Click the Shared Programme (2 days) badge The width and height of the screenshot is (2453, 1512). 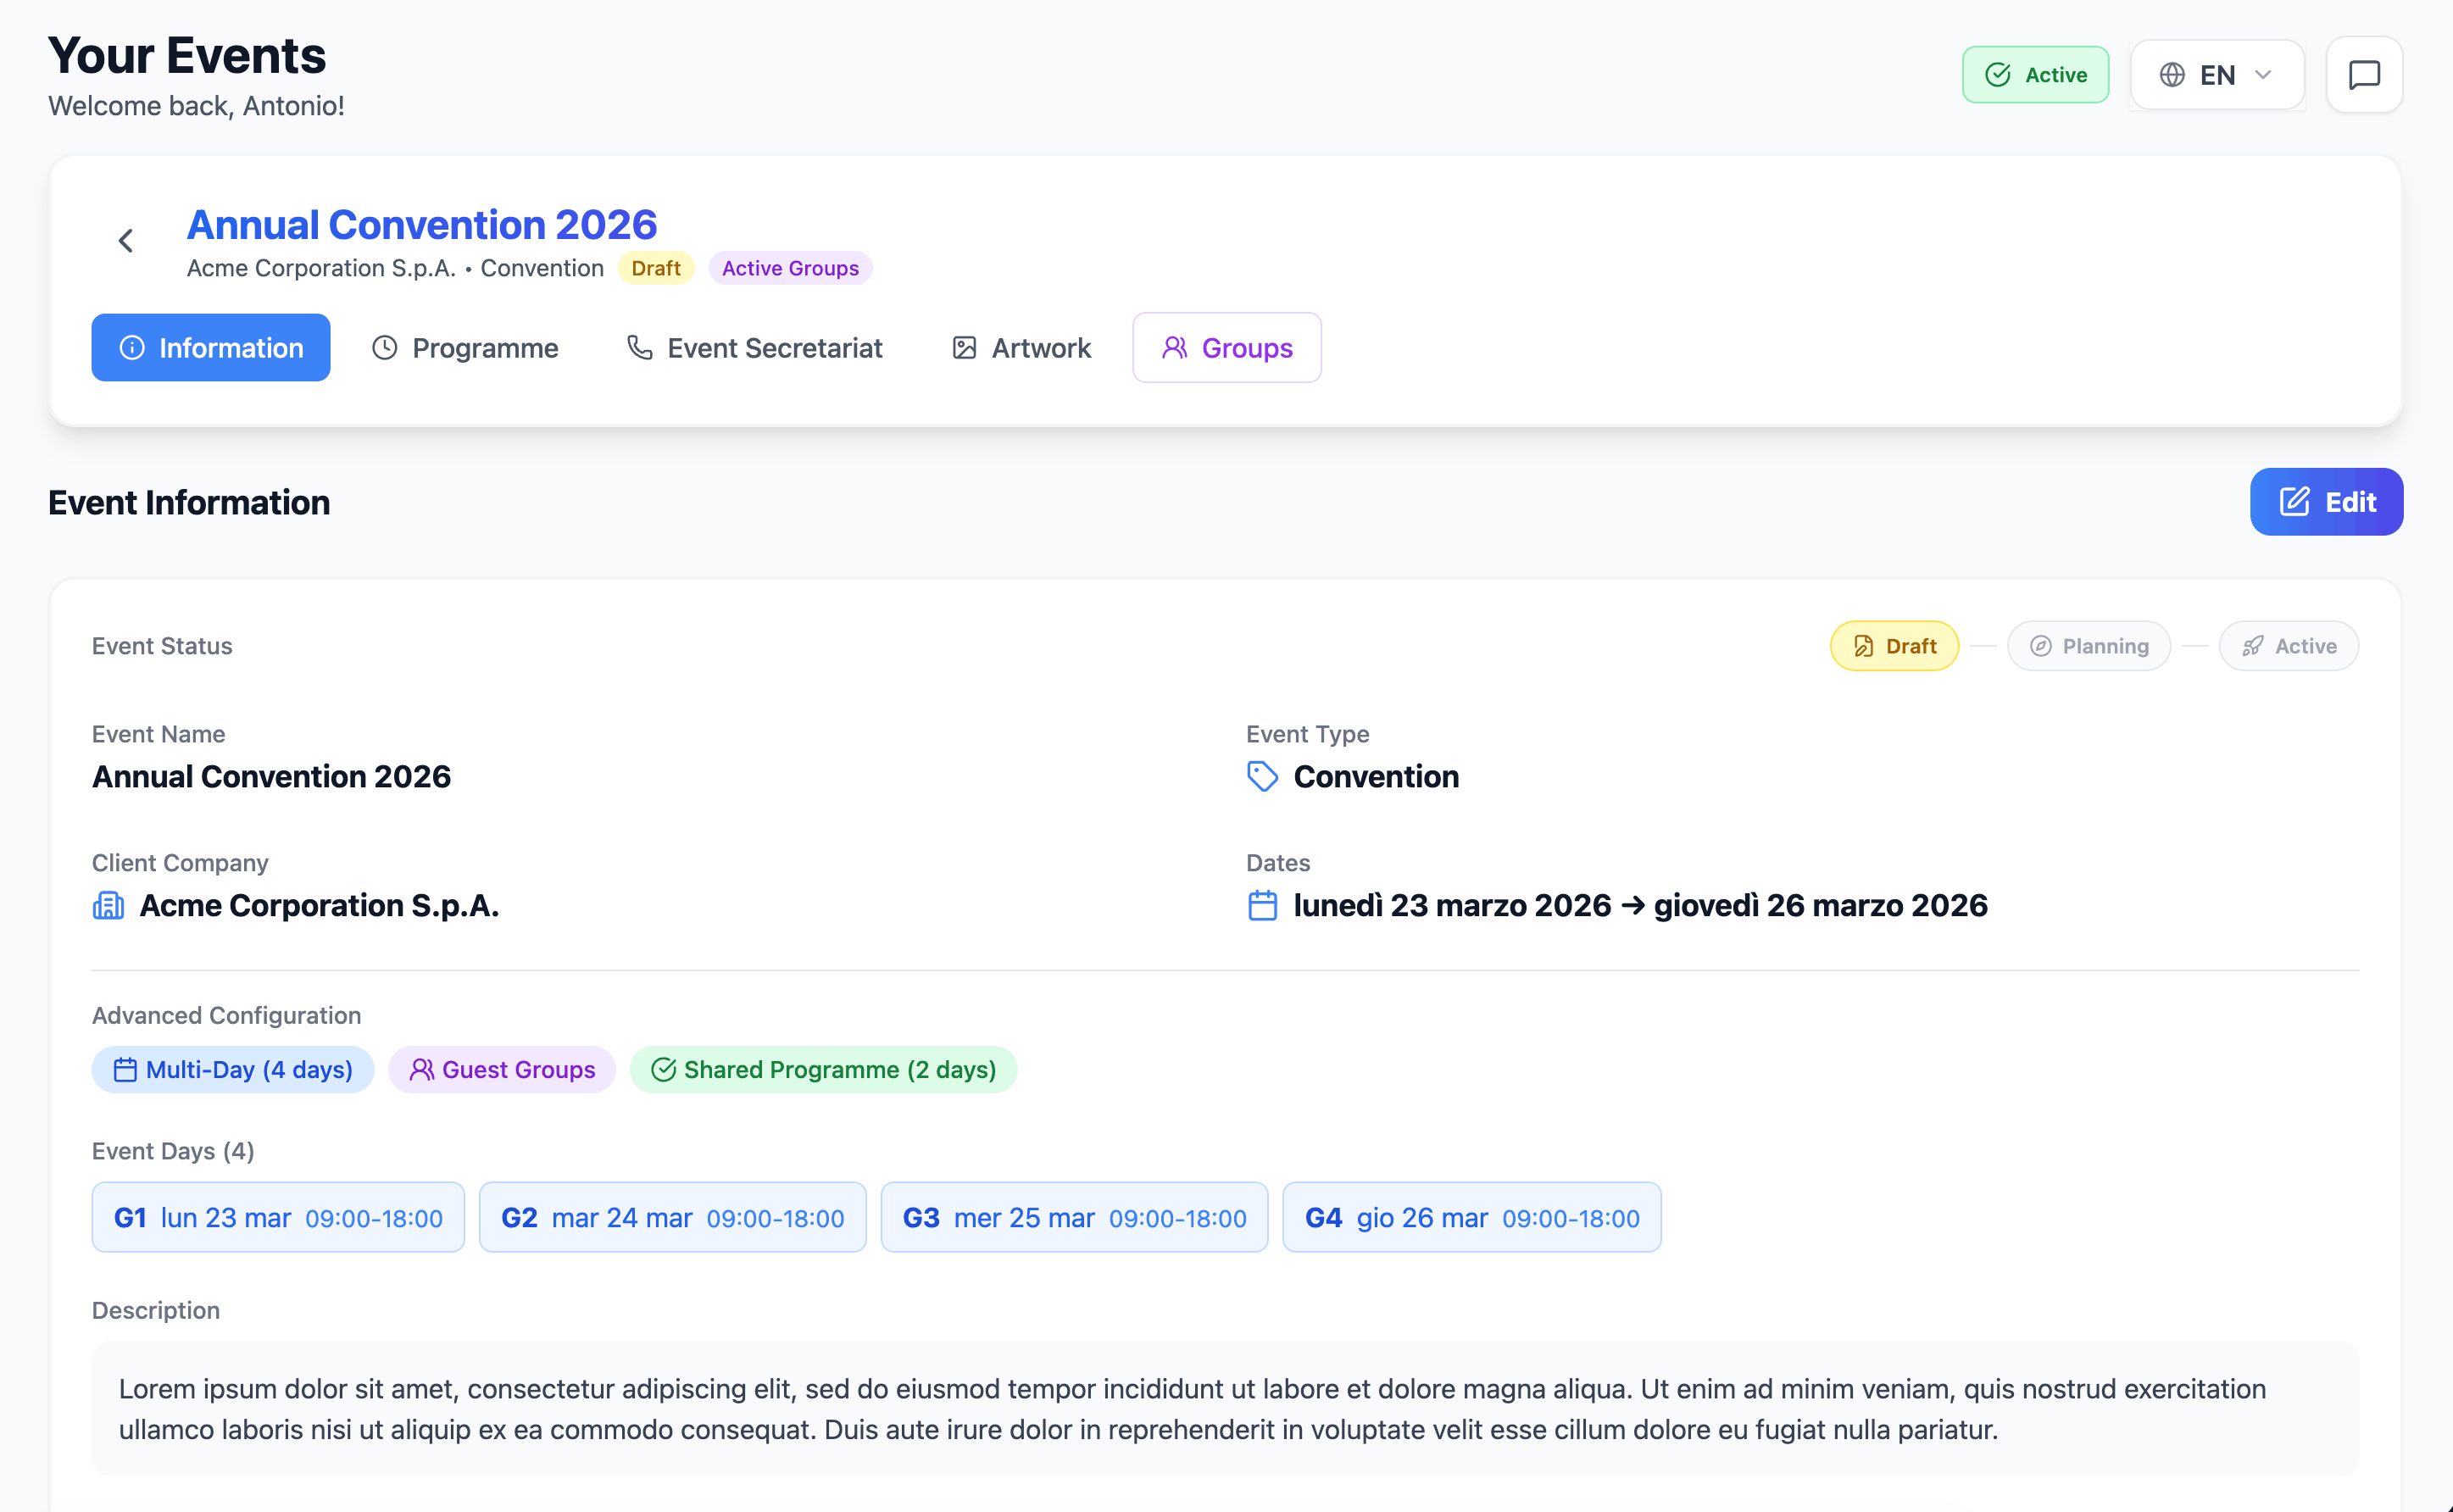[823, 1069]
